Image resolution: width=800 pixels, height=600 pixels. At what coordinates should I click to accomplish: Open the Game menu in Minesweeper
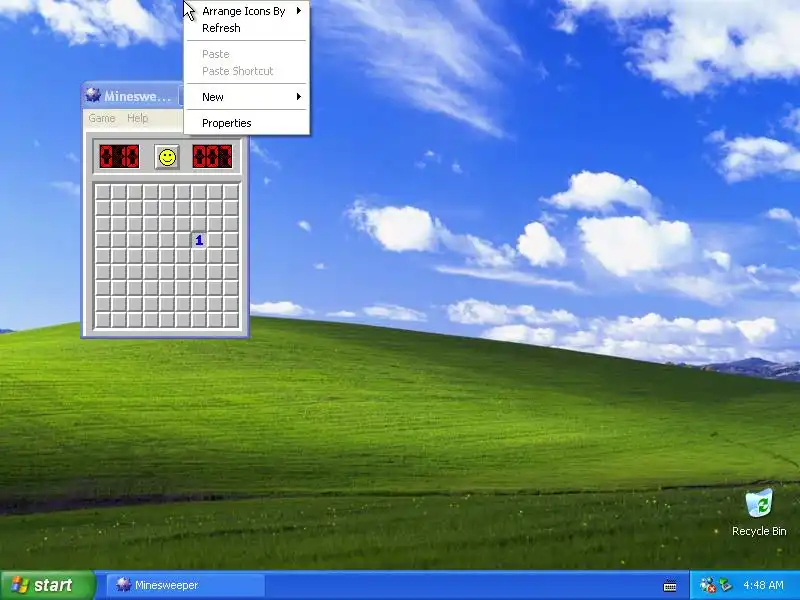pyautogui.click(x=102, y=118)
